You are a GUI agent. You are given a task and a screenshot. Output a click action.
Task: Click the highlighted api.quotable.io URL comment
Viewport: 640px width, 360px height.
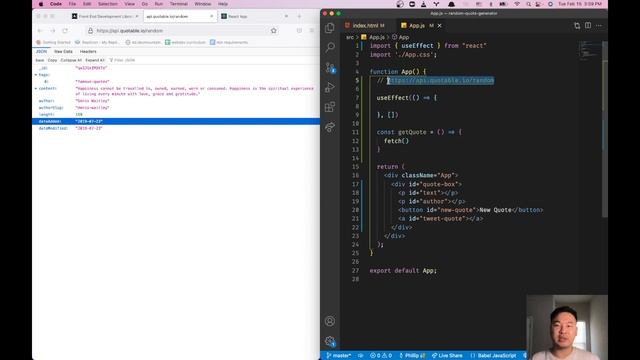[440, 80]
